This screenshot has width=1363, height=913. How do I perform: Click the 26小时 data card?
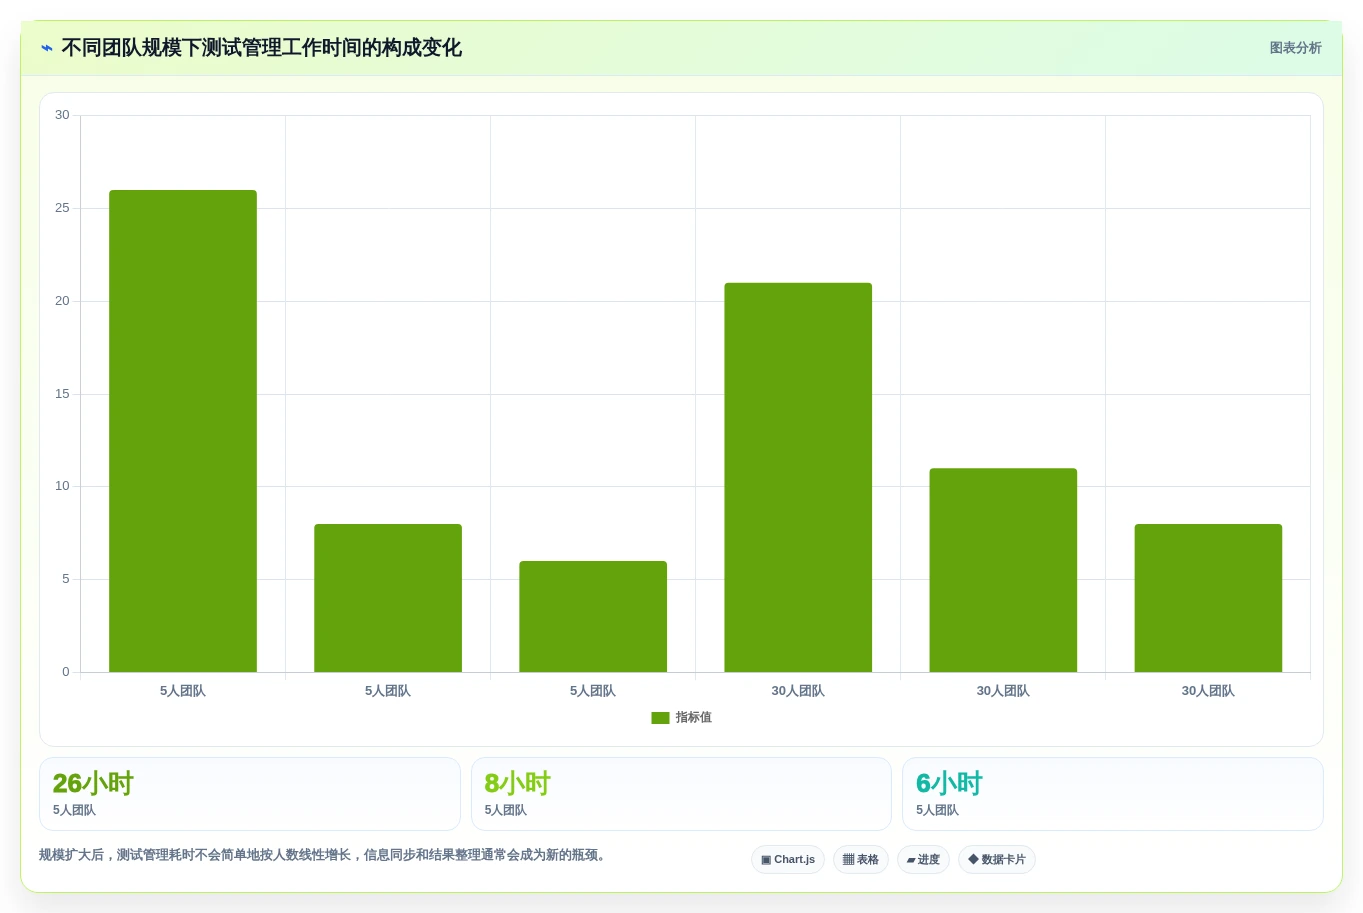pyautogui.click(x=250, y=794)
